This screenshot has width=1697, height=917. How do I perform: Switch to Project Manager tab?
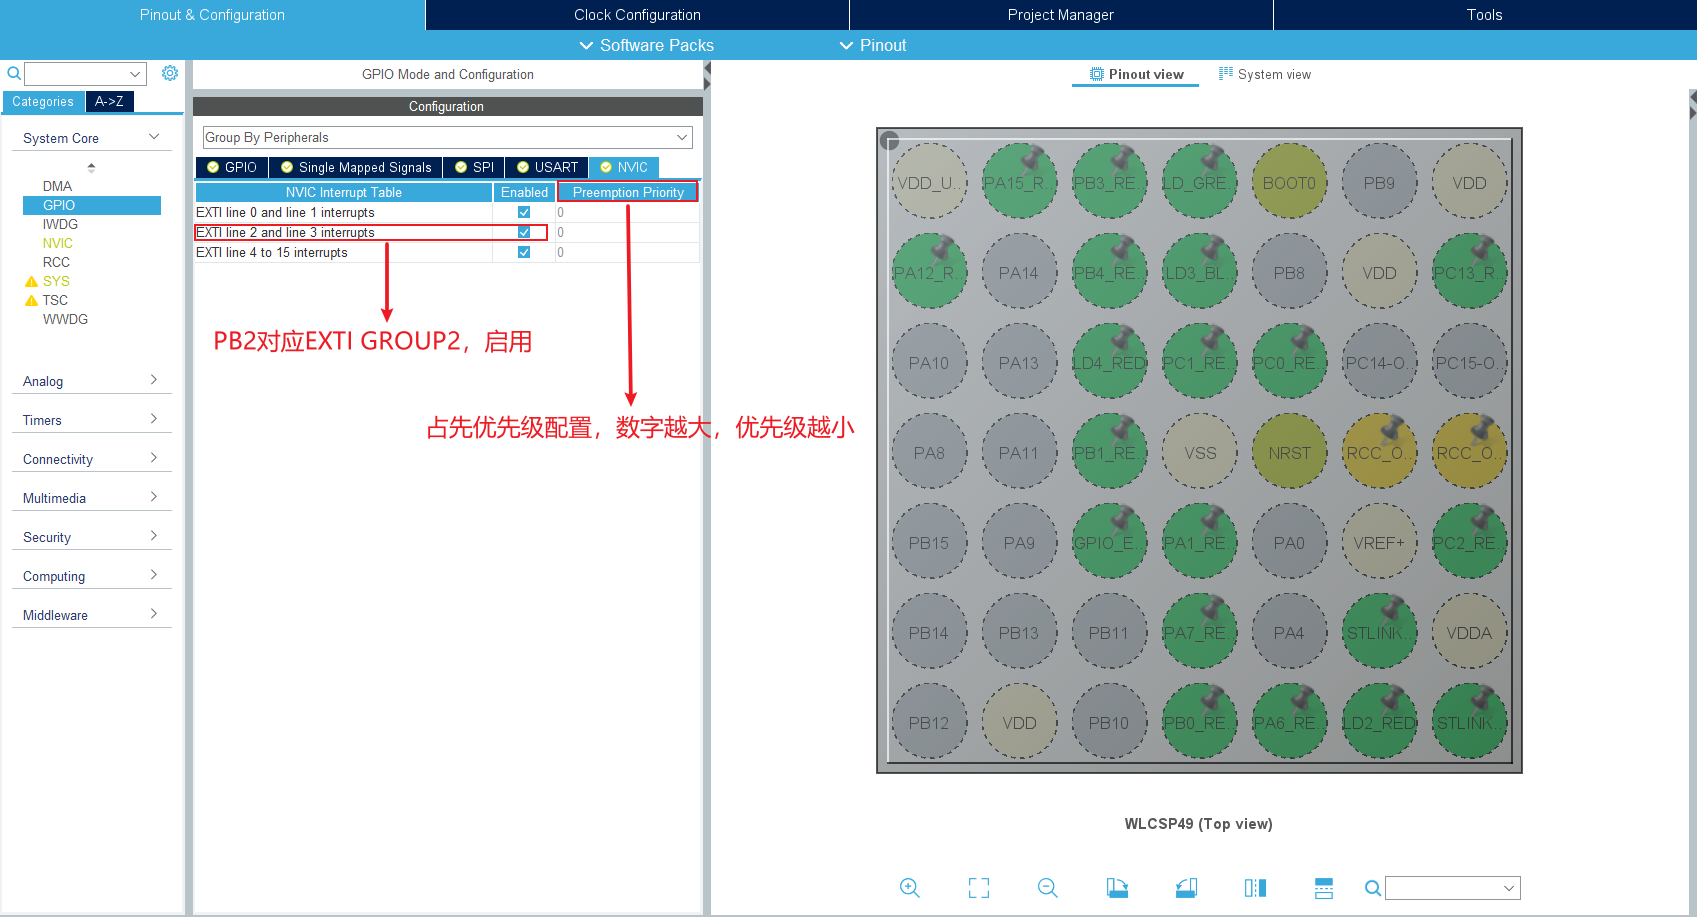1061,15
